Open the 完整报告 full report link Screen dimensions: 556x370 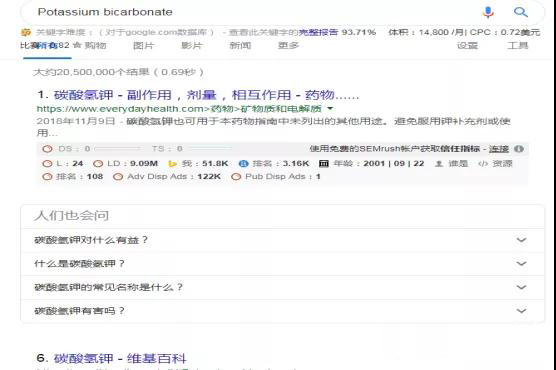coord(318,33)
